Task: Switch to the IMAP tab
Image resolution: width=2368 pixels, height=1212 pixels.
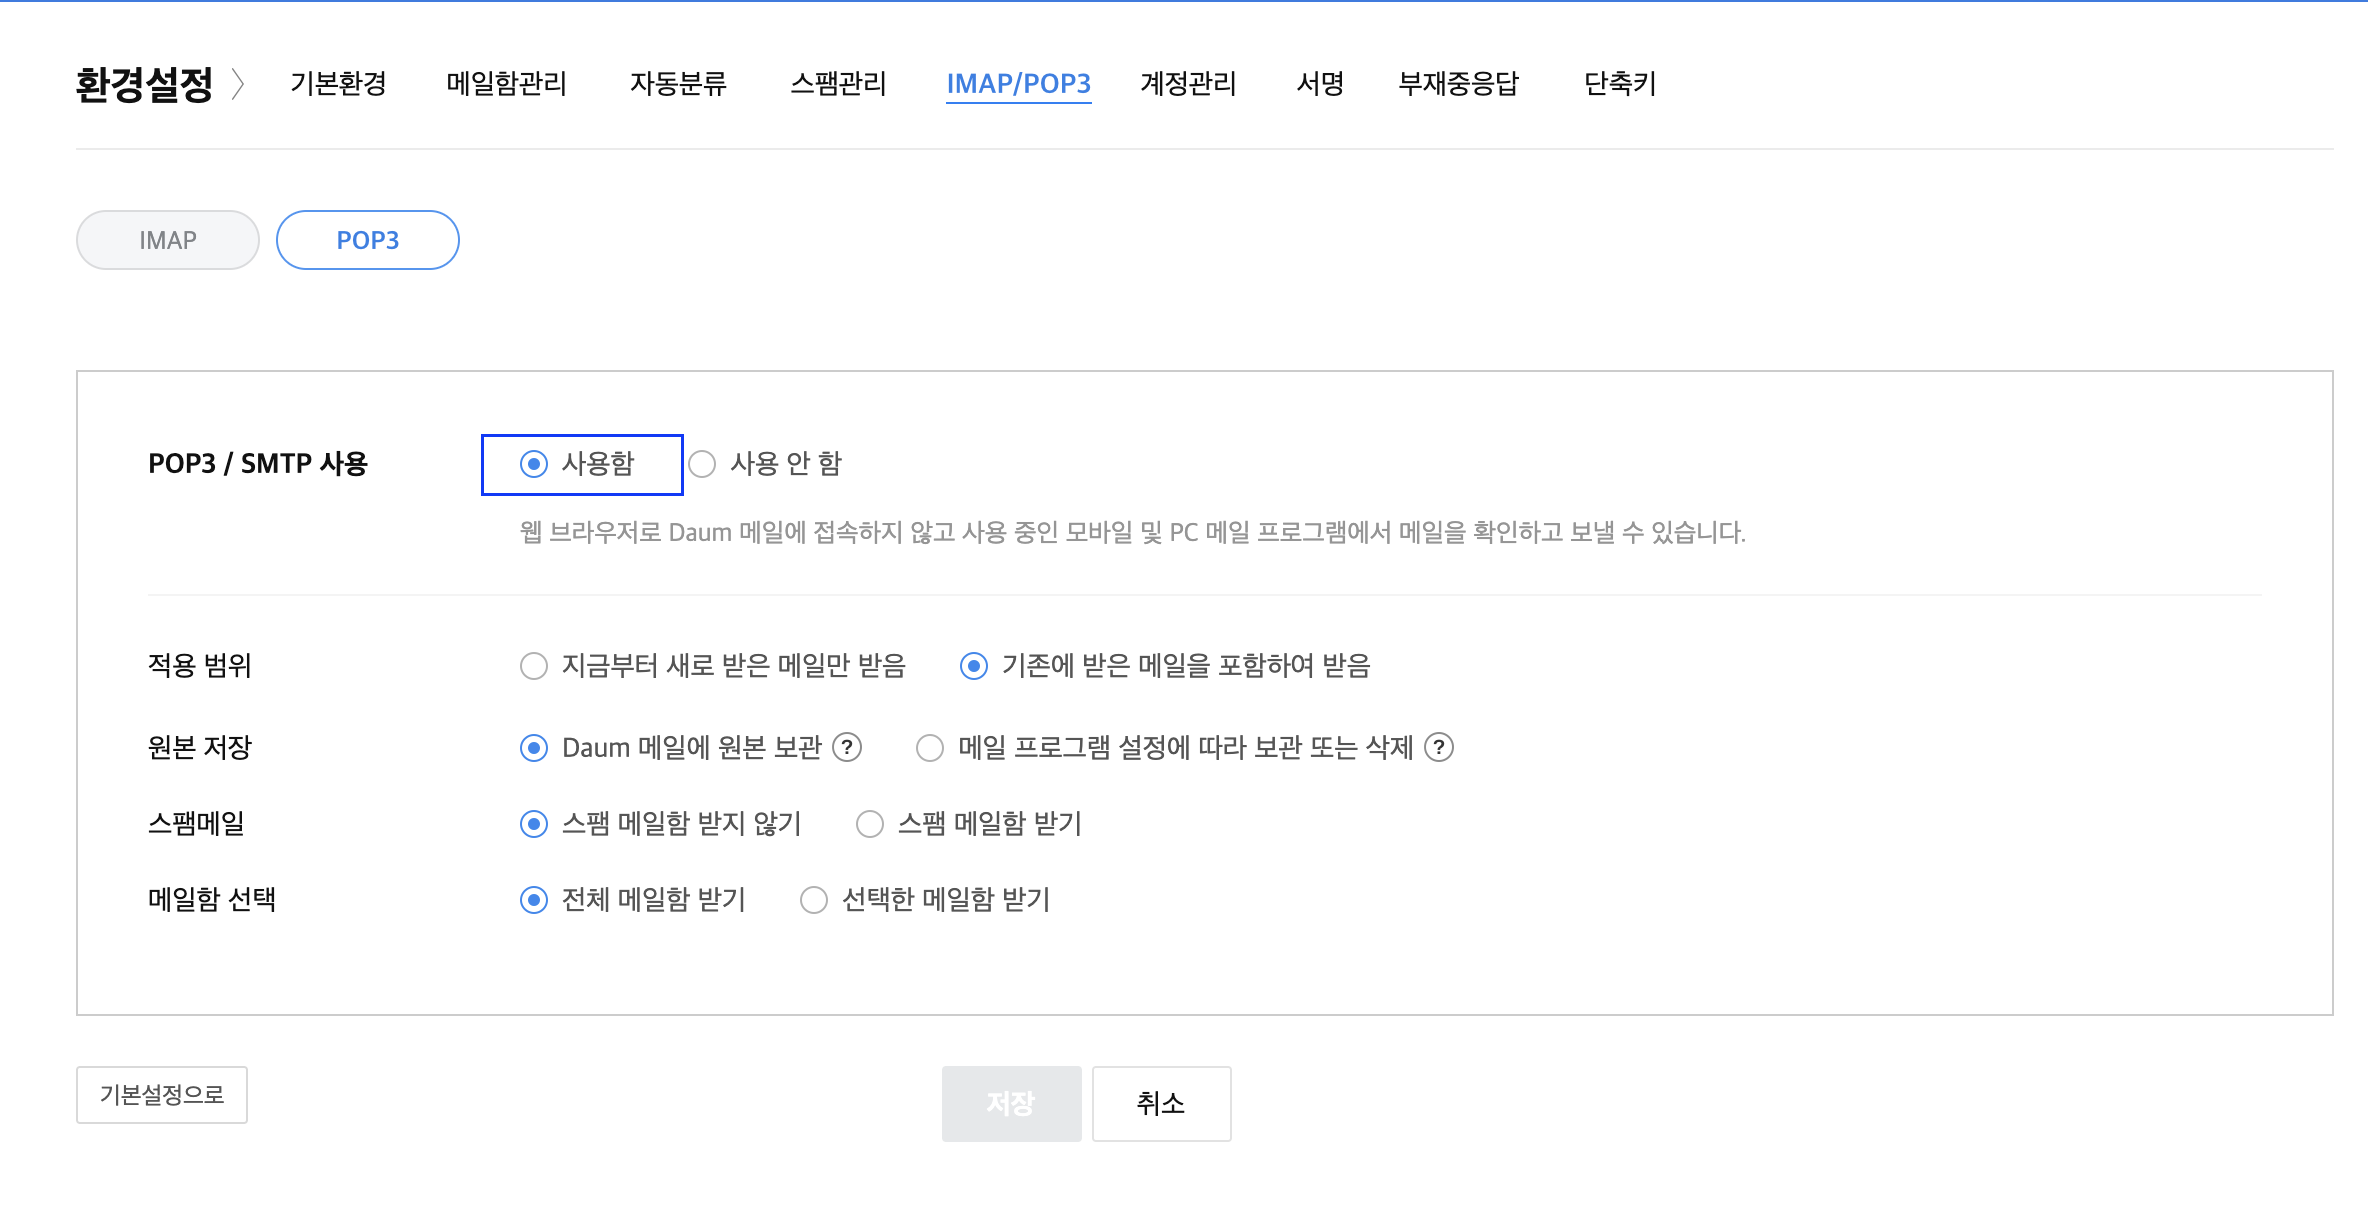Action: 168,240
